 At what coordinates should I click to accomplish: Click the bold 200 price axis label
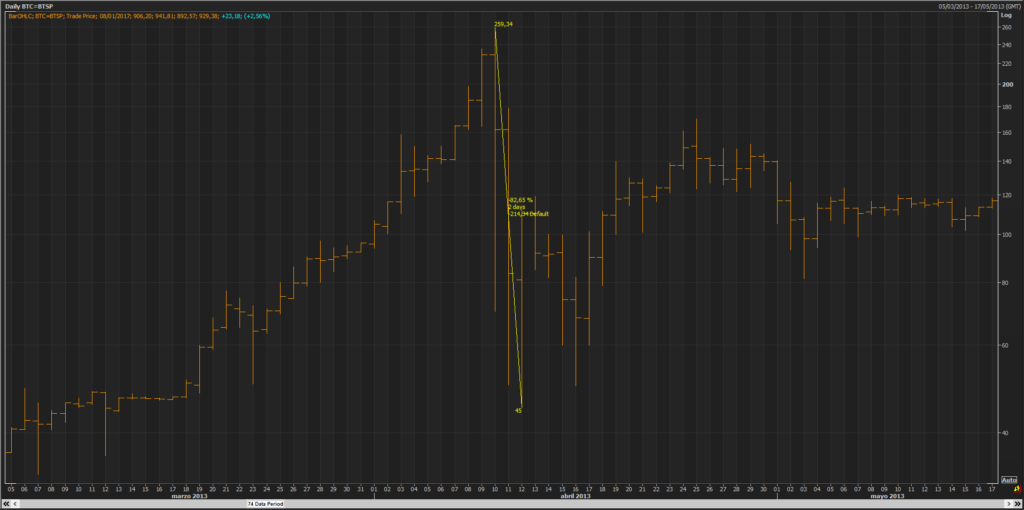coord(1006,84)
